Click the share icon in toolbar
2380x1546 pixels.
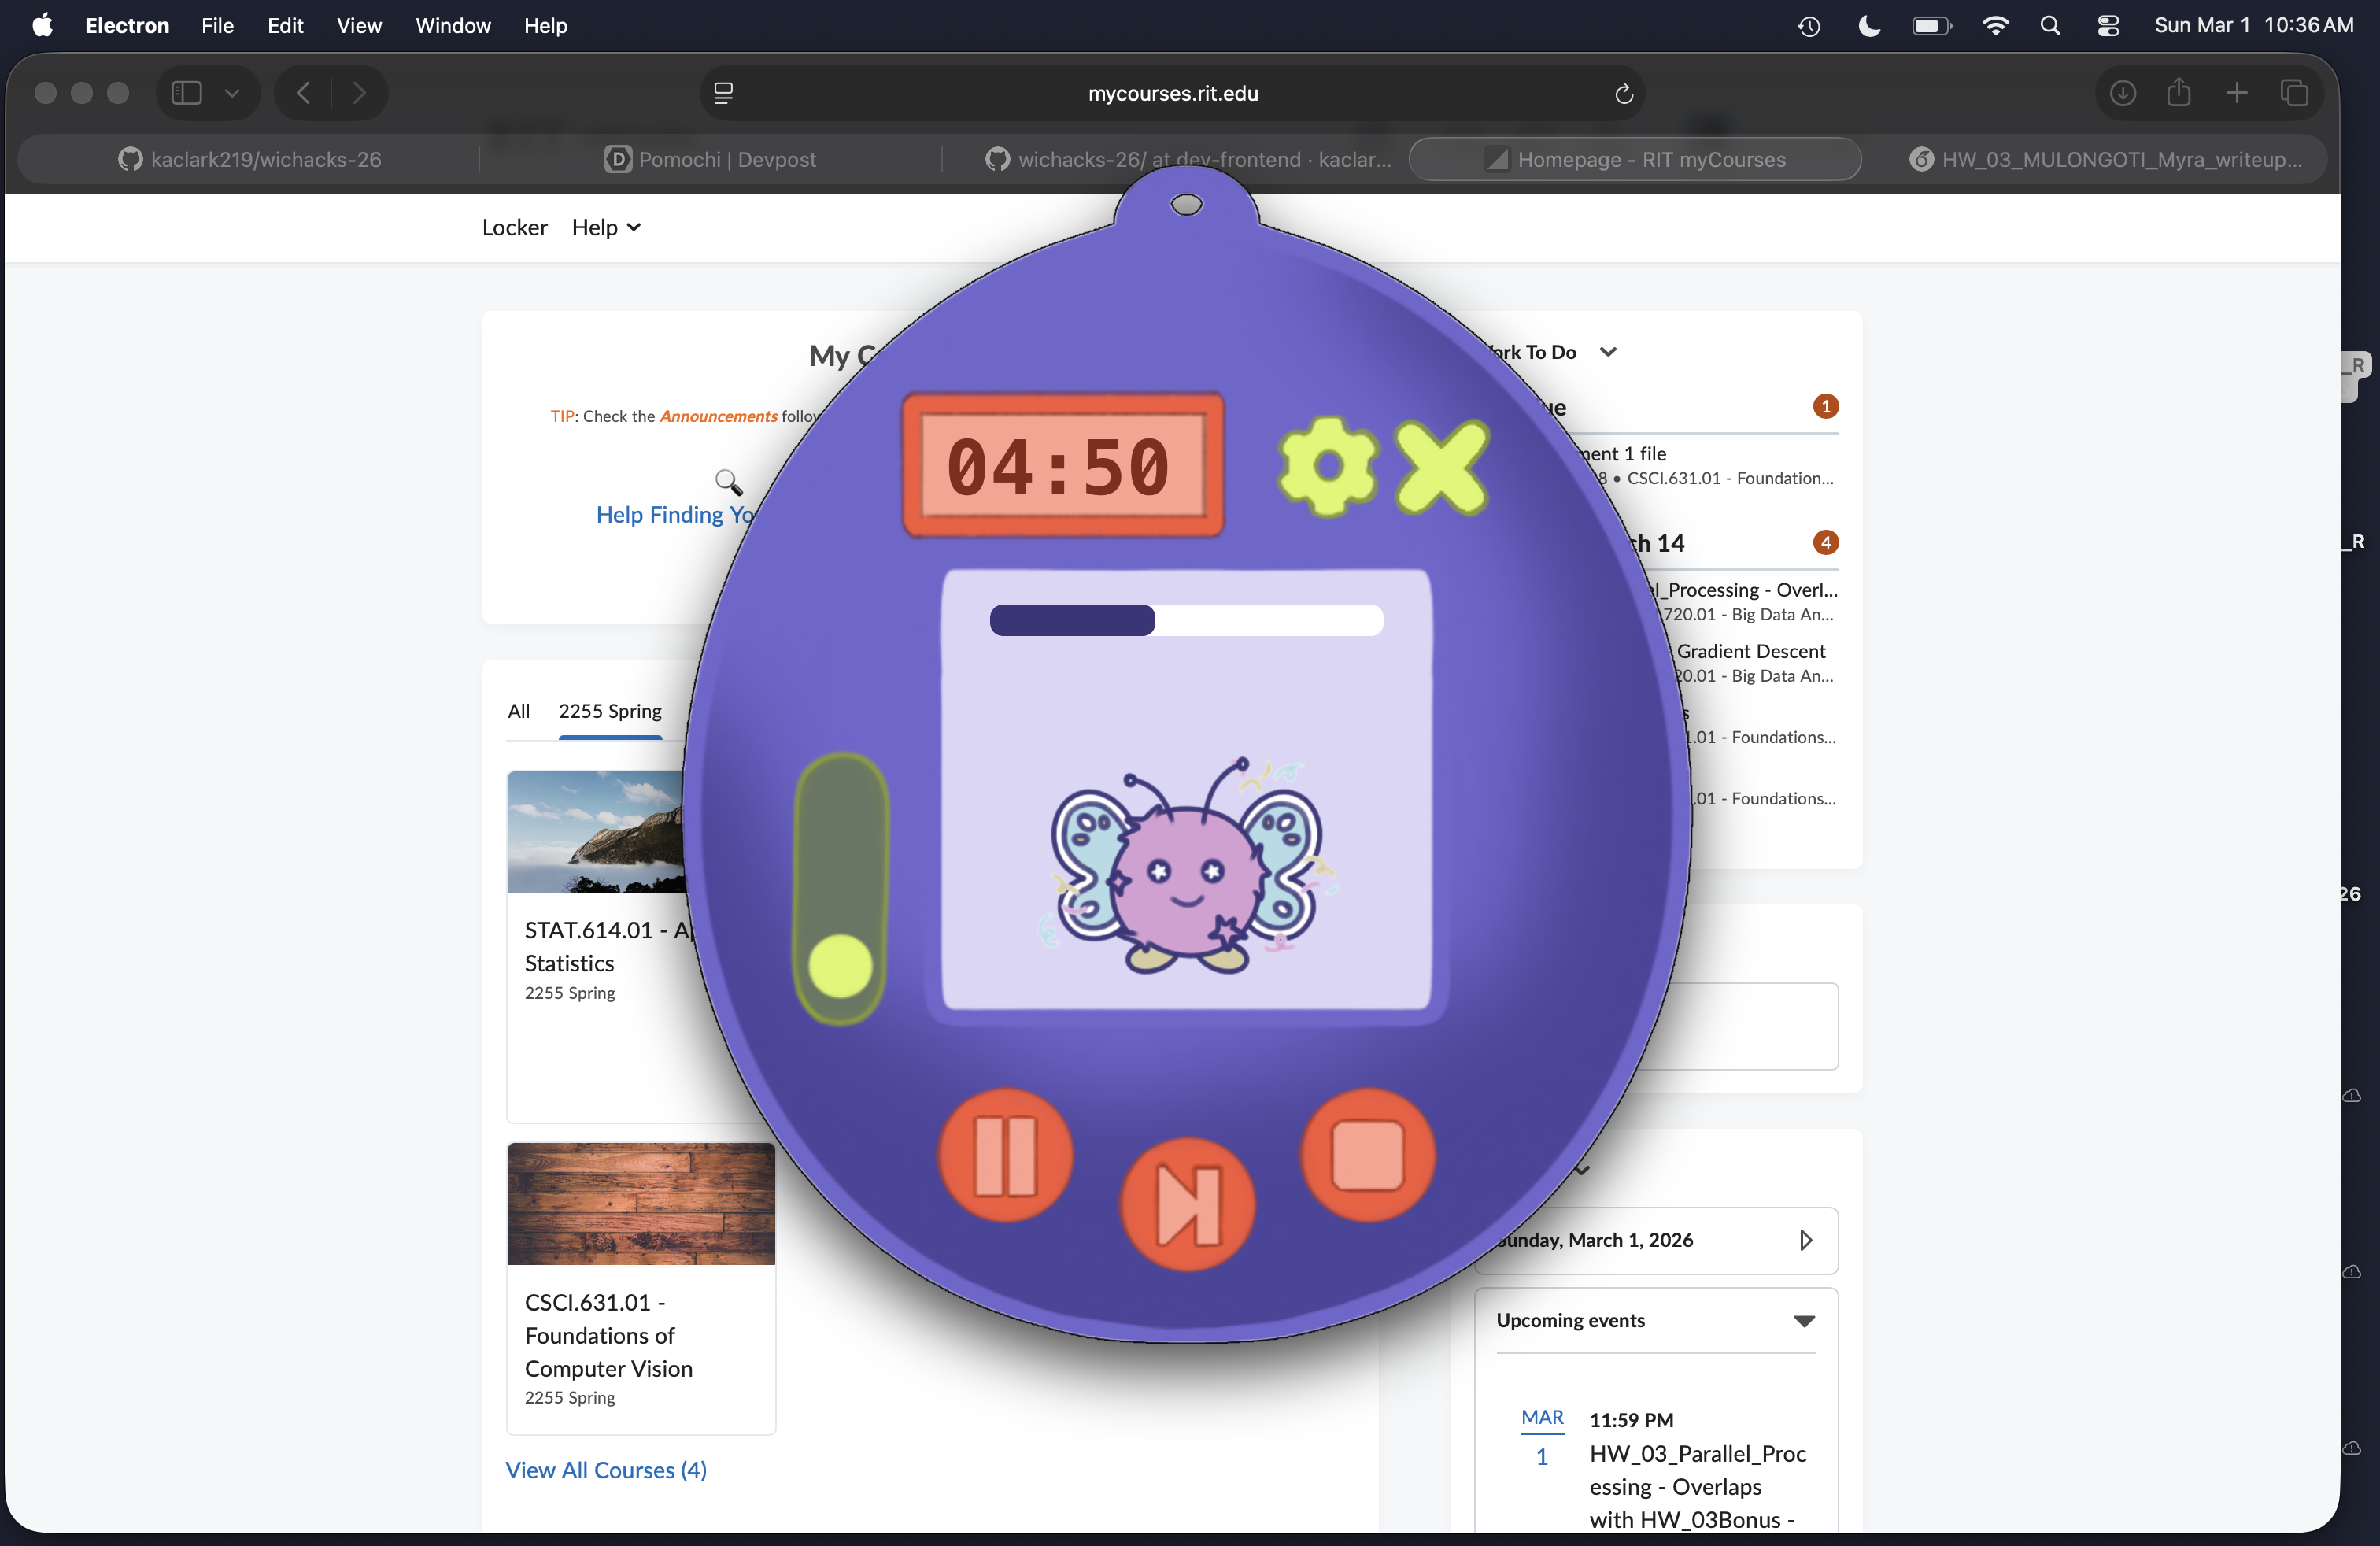(x=2179, y=93)
